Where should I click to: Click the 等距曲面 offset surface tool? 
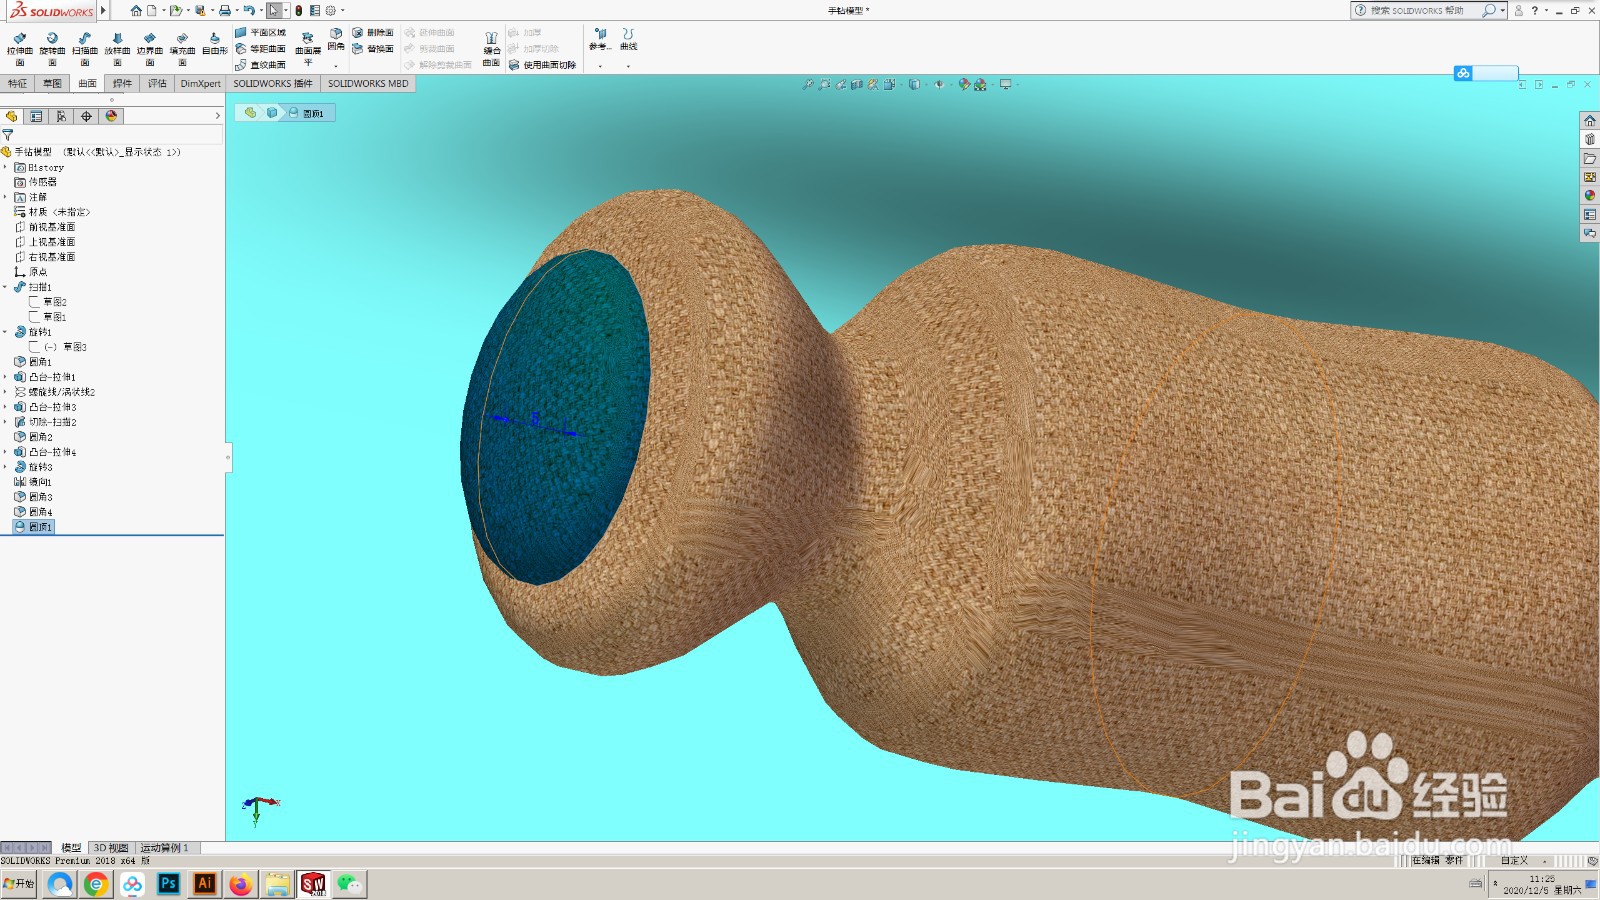pyautogui.click(x=260, y=49)
